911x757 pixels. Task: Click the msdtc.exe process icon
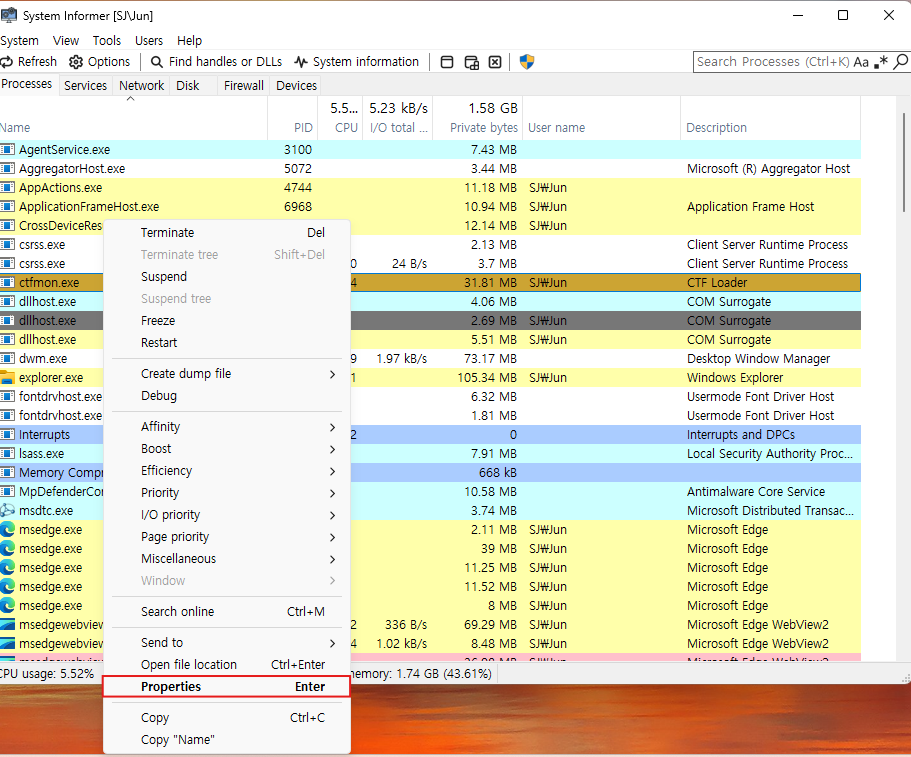[x=7, y=511]
